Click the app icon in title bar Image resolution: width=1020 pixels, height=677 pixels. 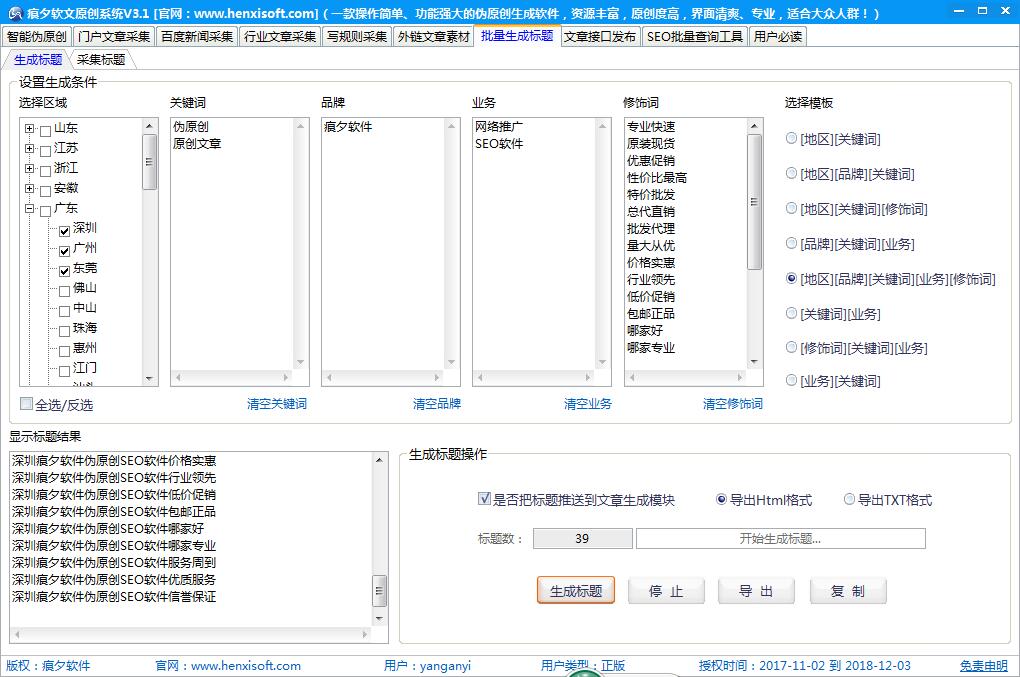point(14,12)
